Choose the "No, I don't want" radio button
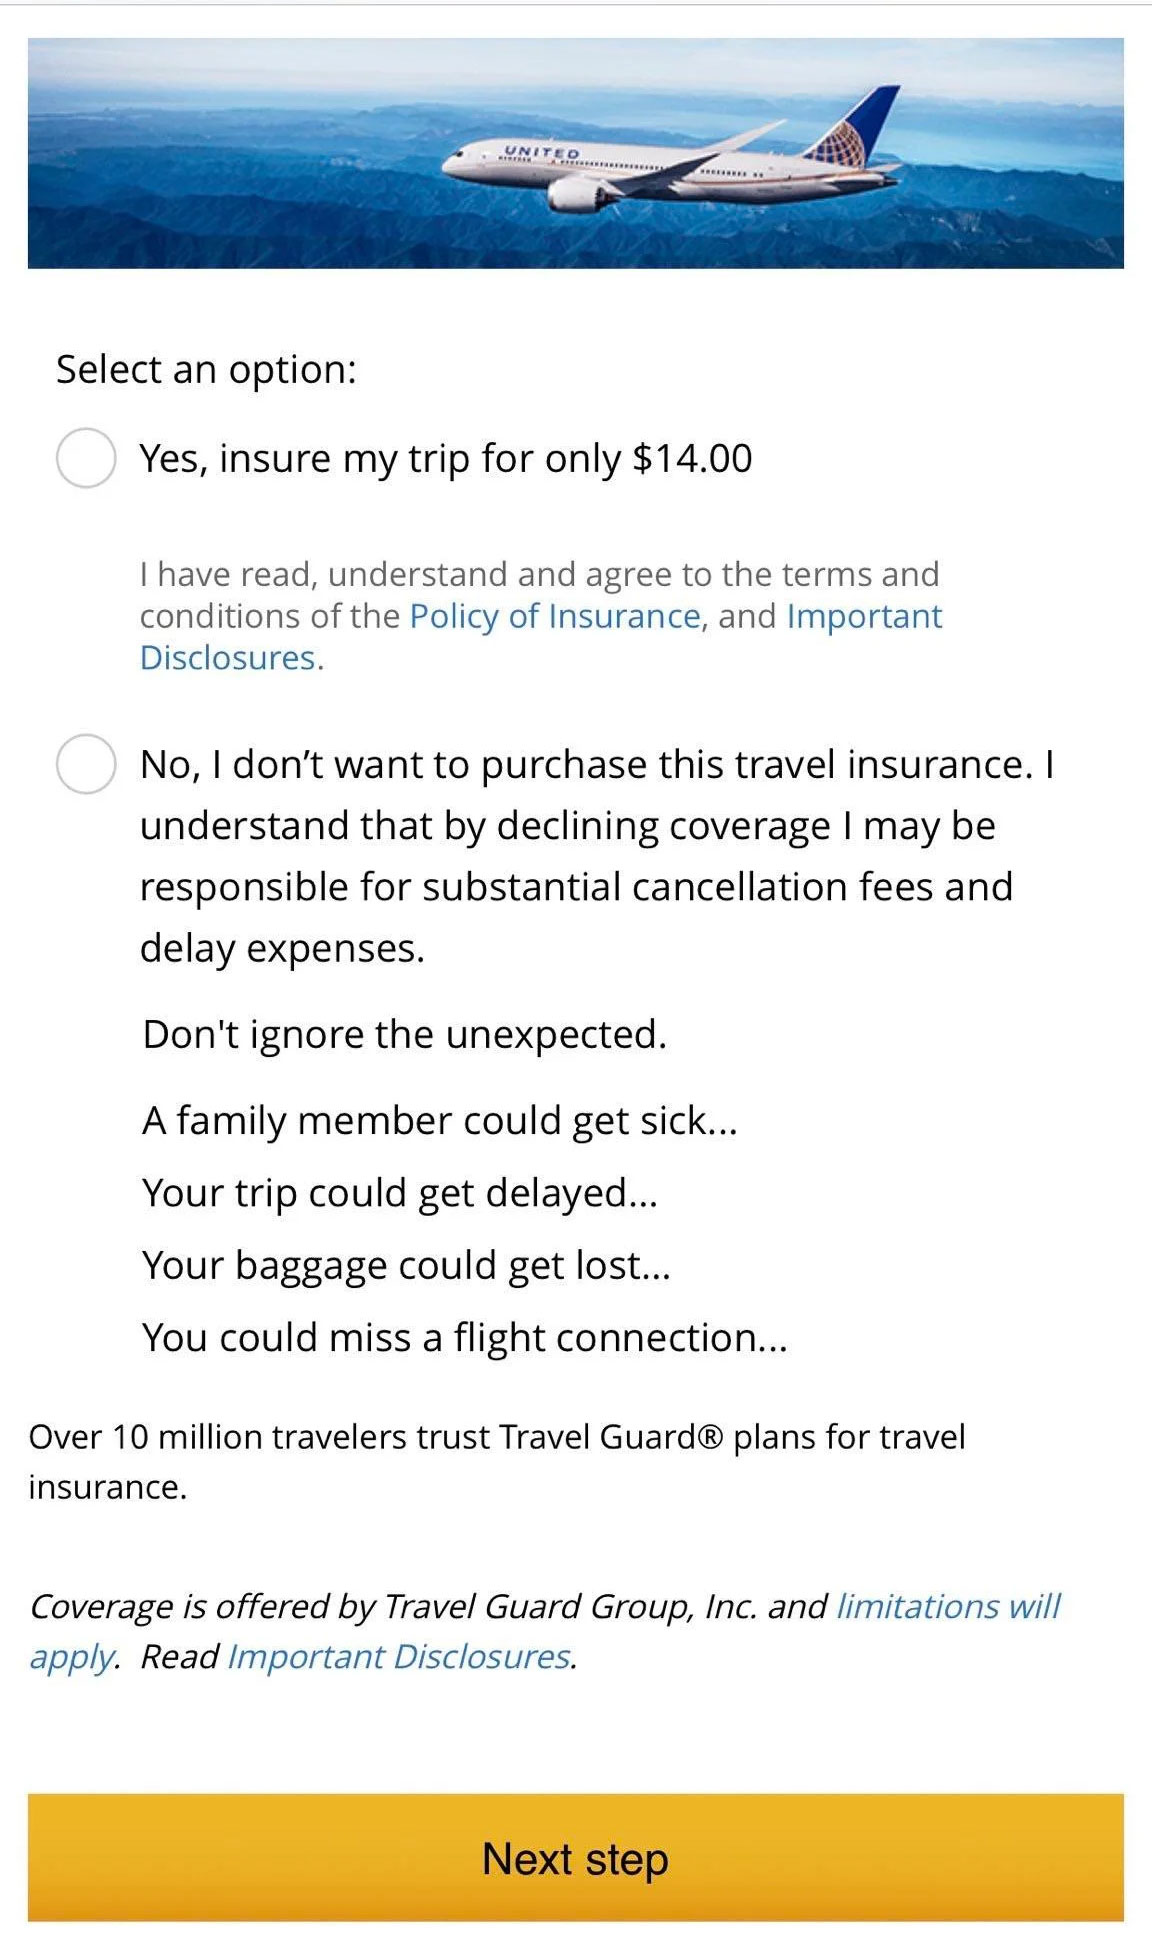 coord(86,764)
